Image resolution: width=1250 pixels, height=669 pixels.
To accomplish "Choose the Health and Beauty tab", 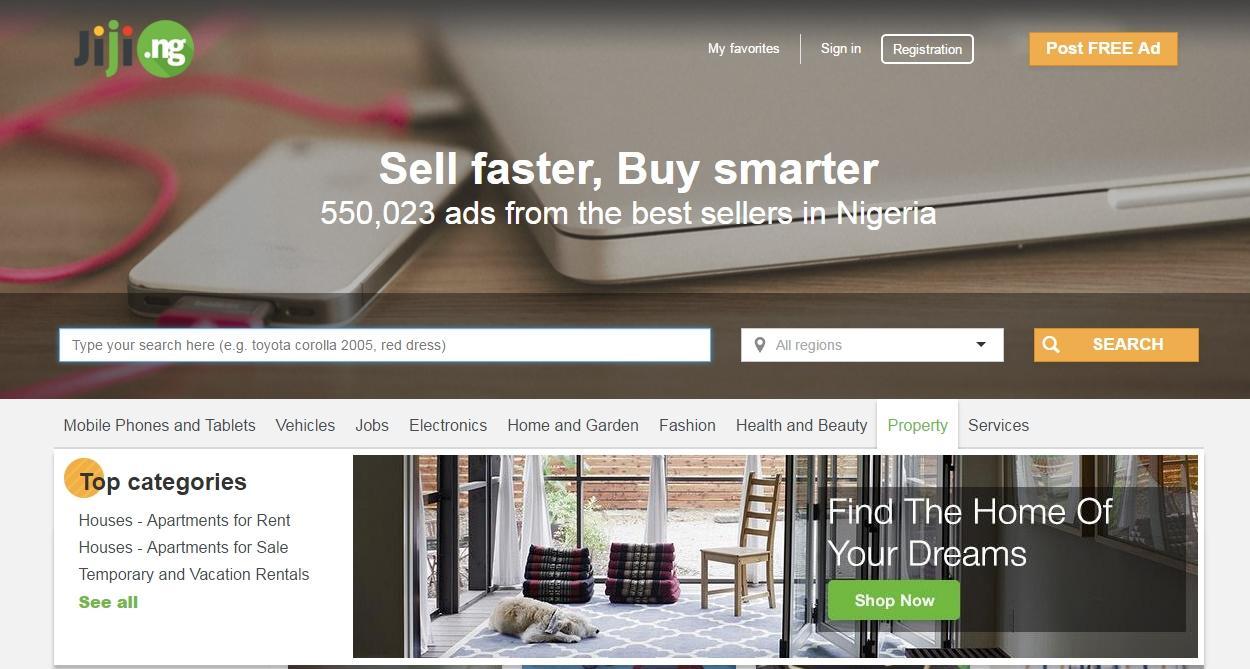I will click(801, 425).
